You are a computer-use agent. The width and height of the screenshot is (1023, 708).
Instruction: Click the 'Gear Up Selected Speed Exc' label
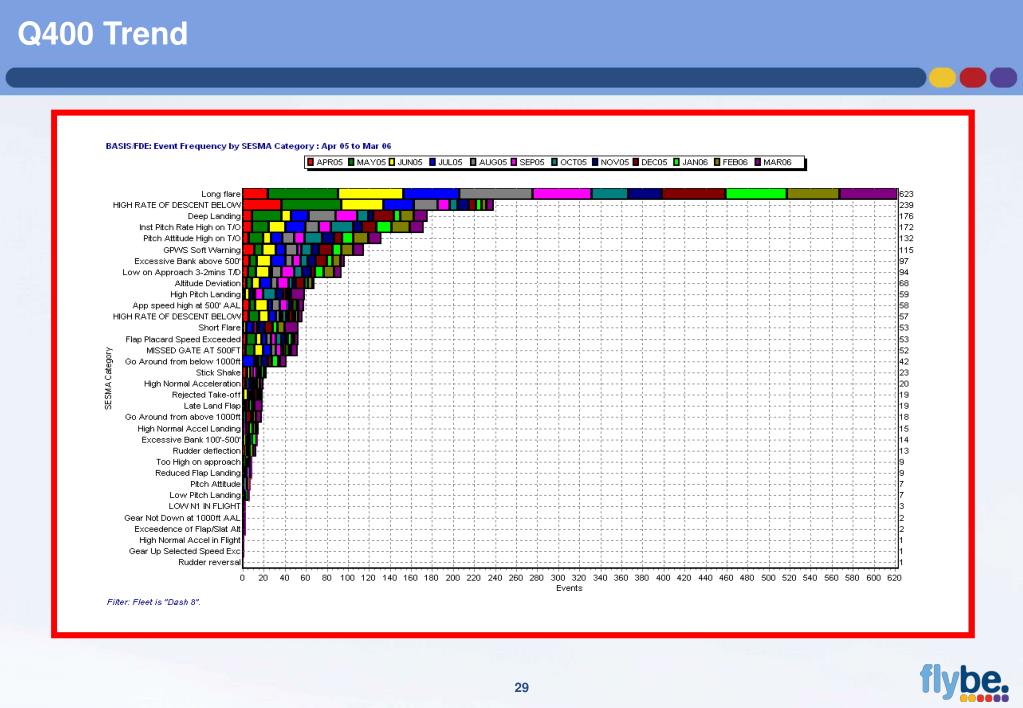pyautogui.click(x=185, y=551)
